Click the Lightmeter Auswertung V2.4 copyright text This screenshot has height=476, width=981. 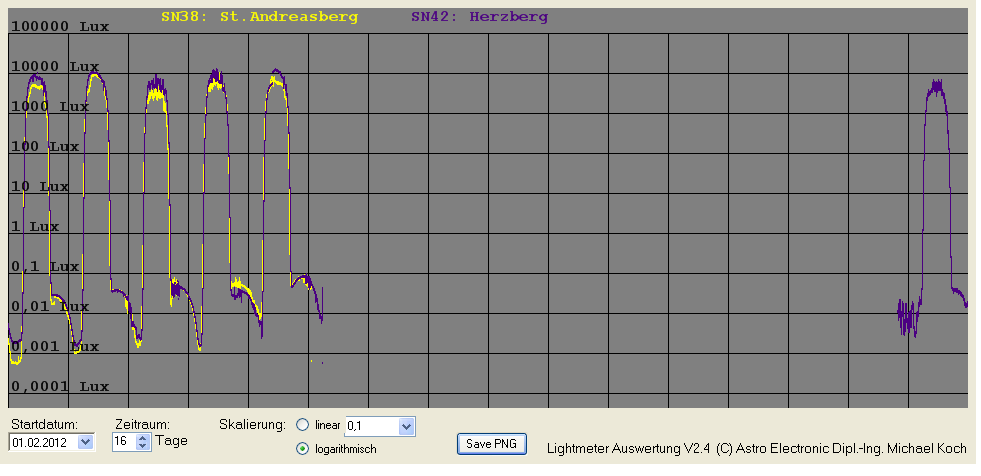[x=756, y=448]
